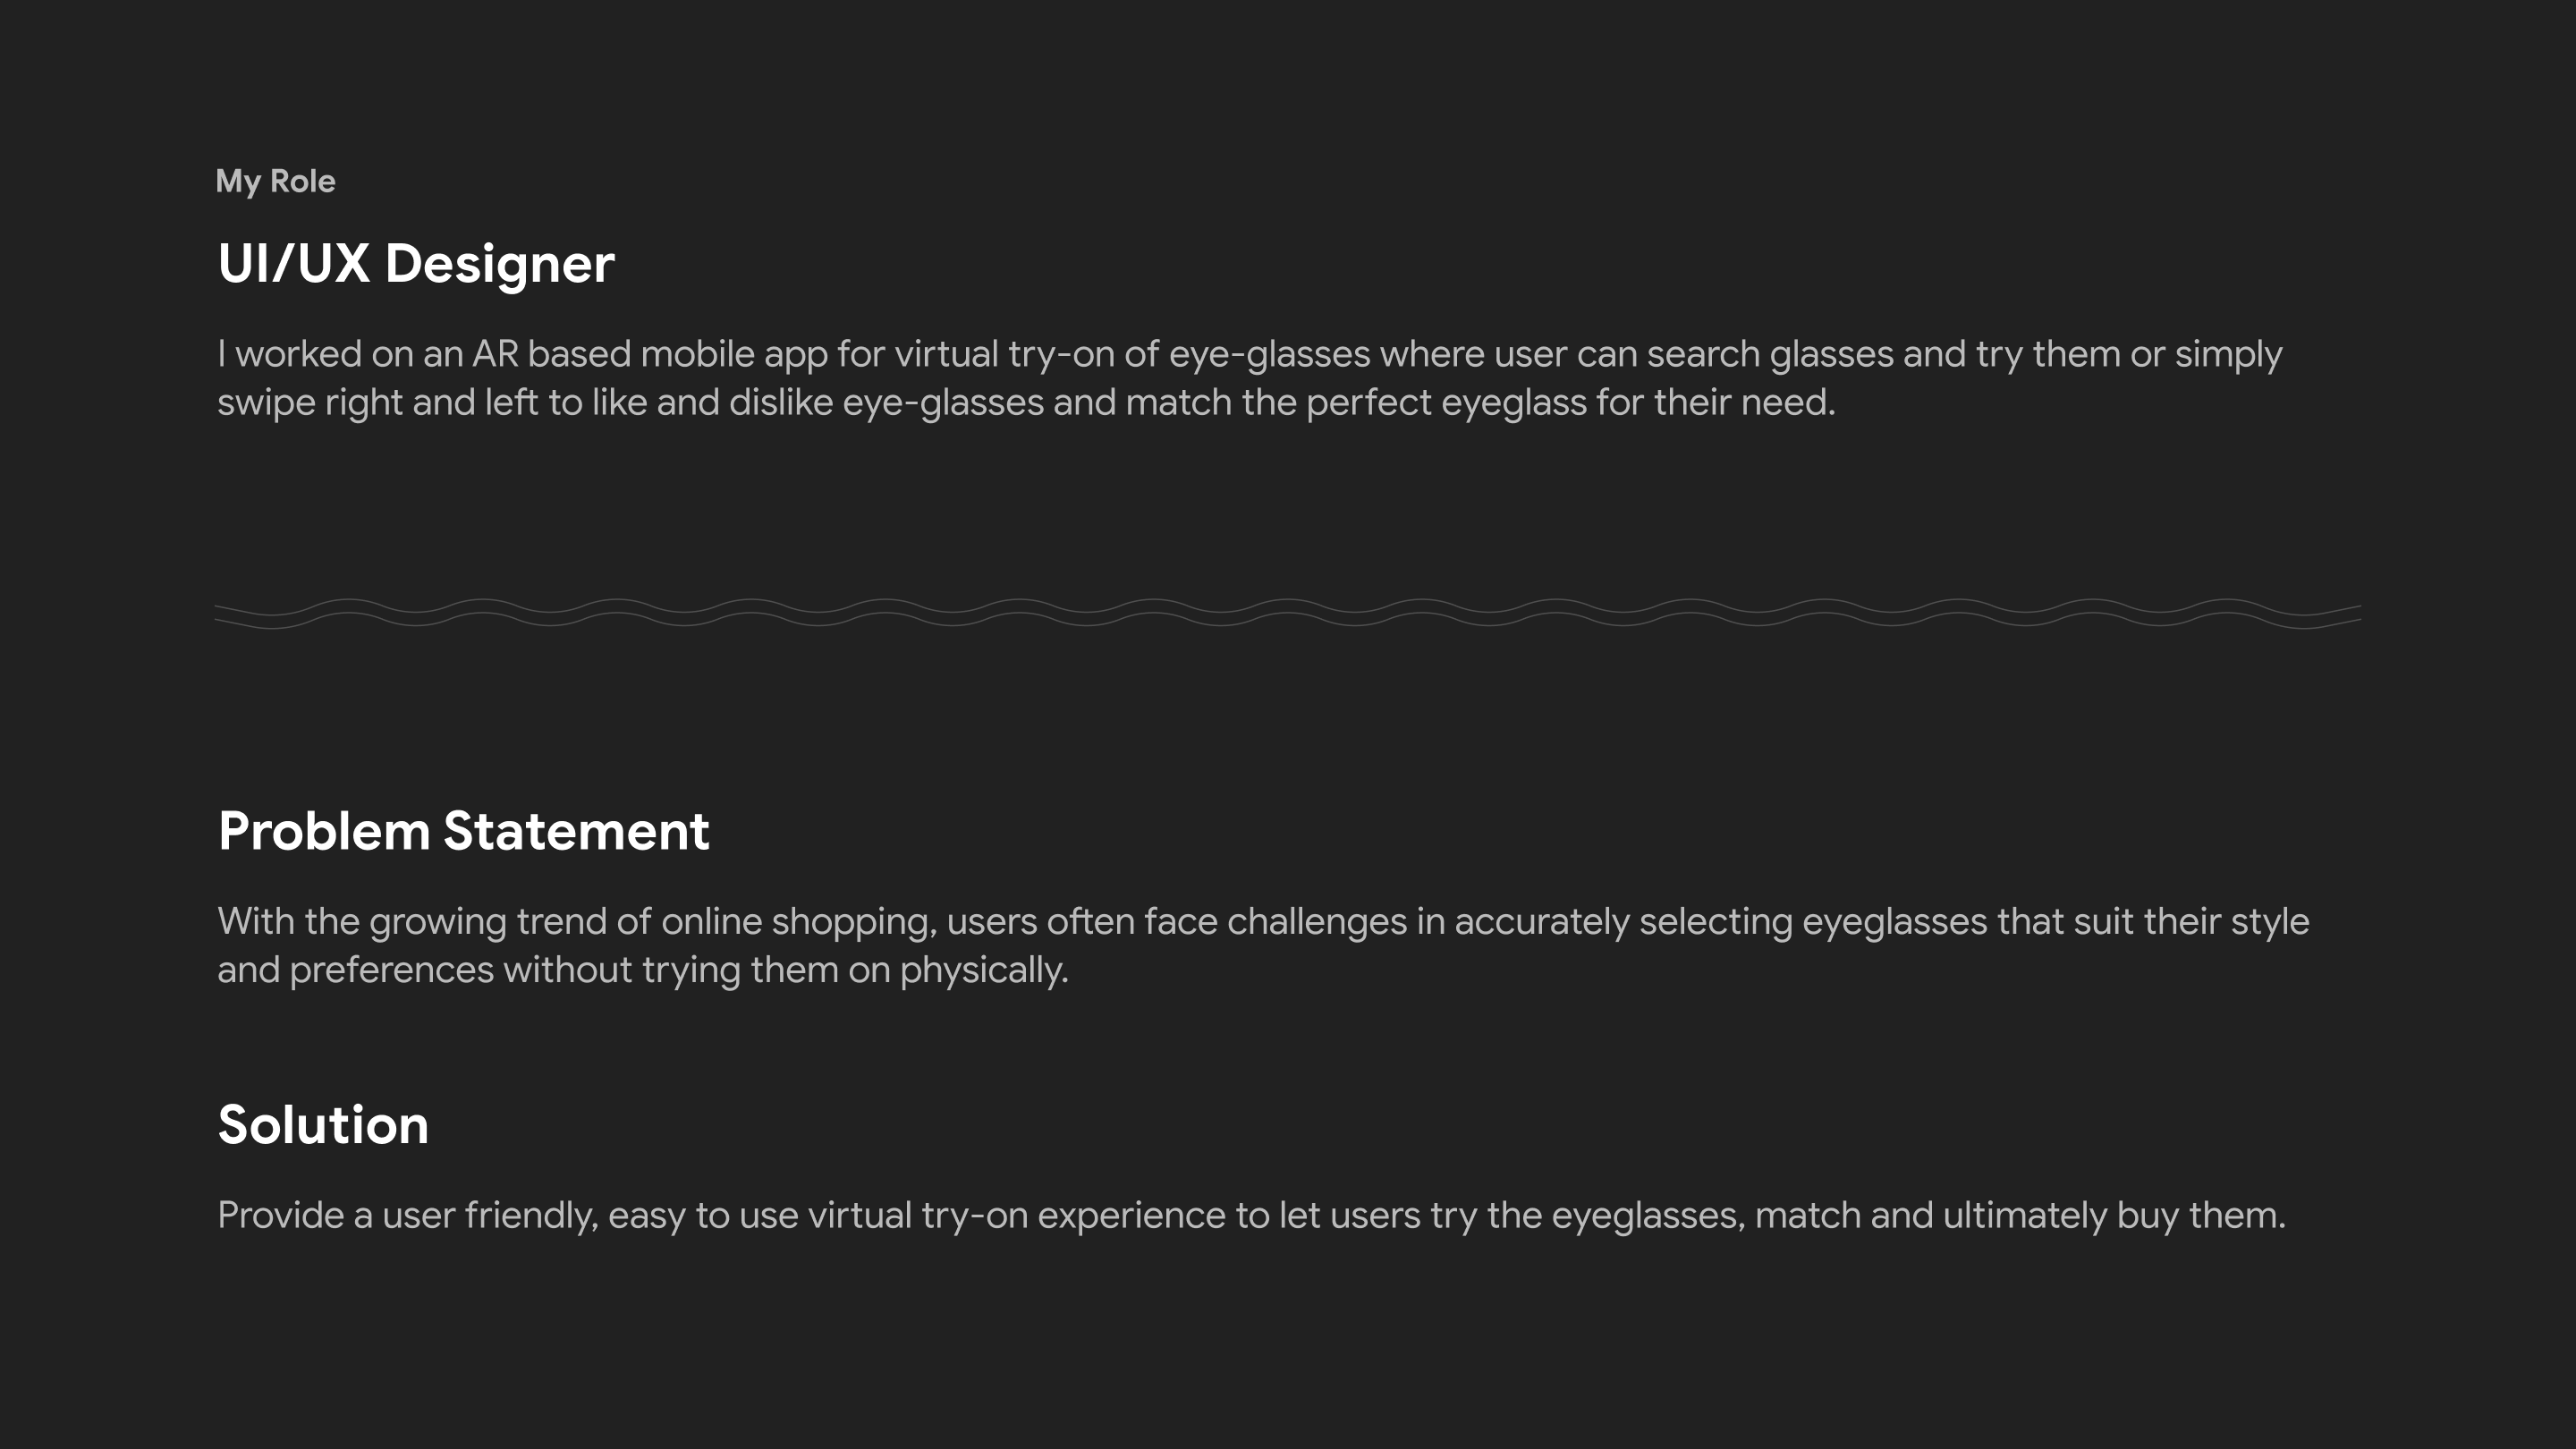This screenshot has width=2576, height=1449.
Task: Click the line starting "swipe right and left"
Action: (1026, 403)
